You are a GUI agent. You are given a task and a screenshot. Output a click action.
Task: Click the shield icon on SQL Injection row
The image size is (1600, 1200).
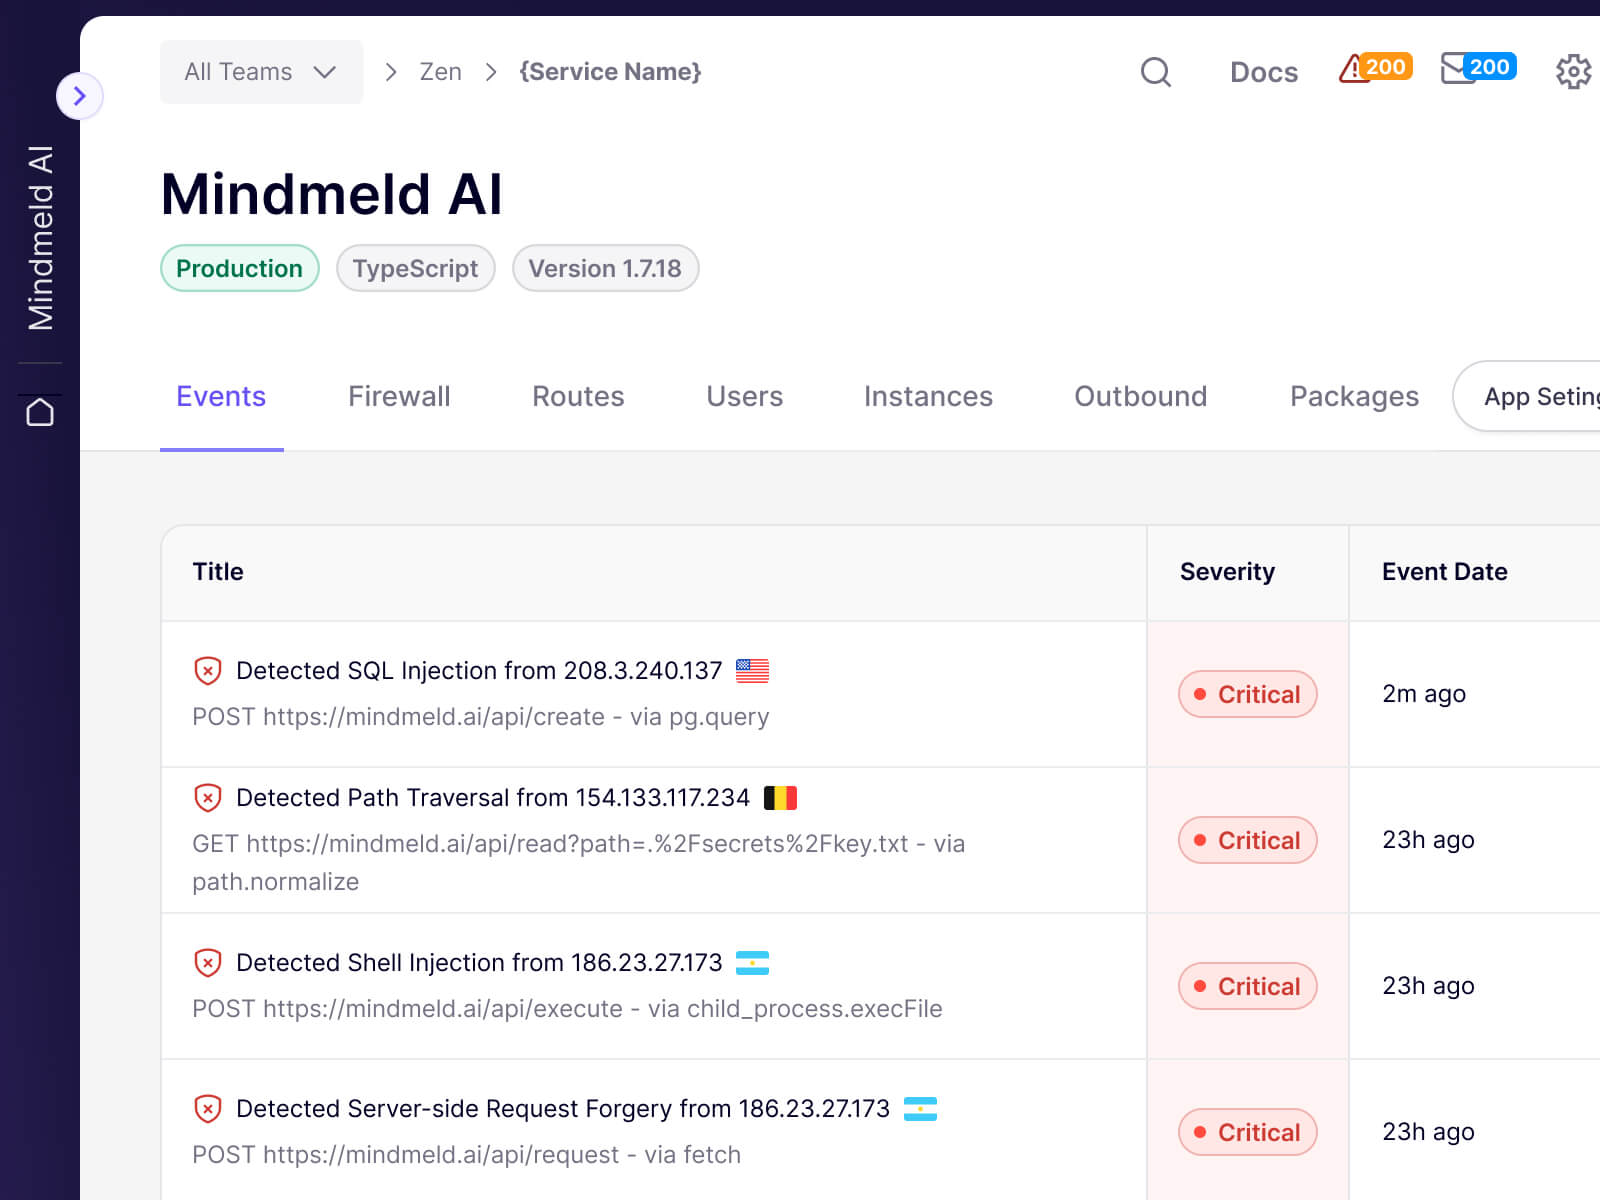pos(207,670)
